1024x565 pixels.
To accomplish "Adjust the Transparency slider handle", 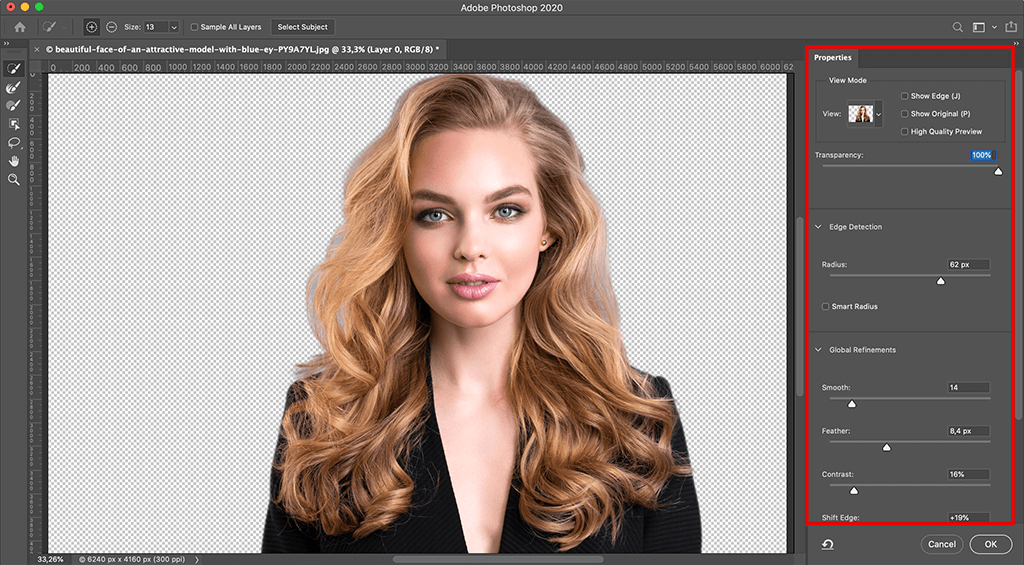I will [x=998, y=171].
